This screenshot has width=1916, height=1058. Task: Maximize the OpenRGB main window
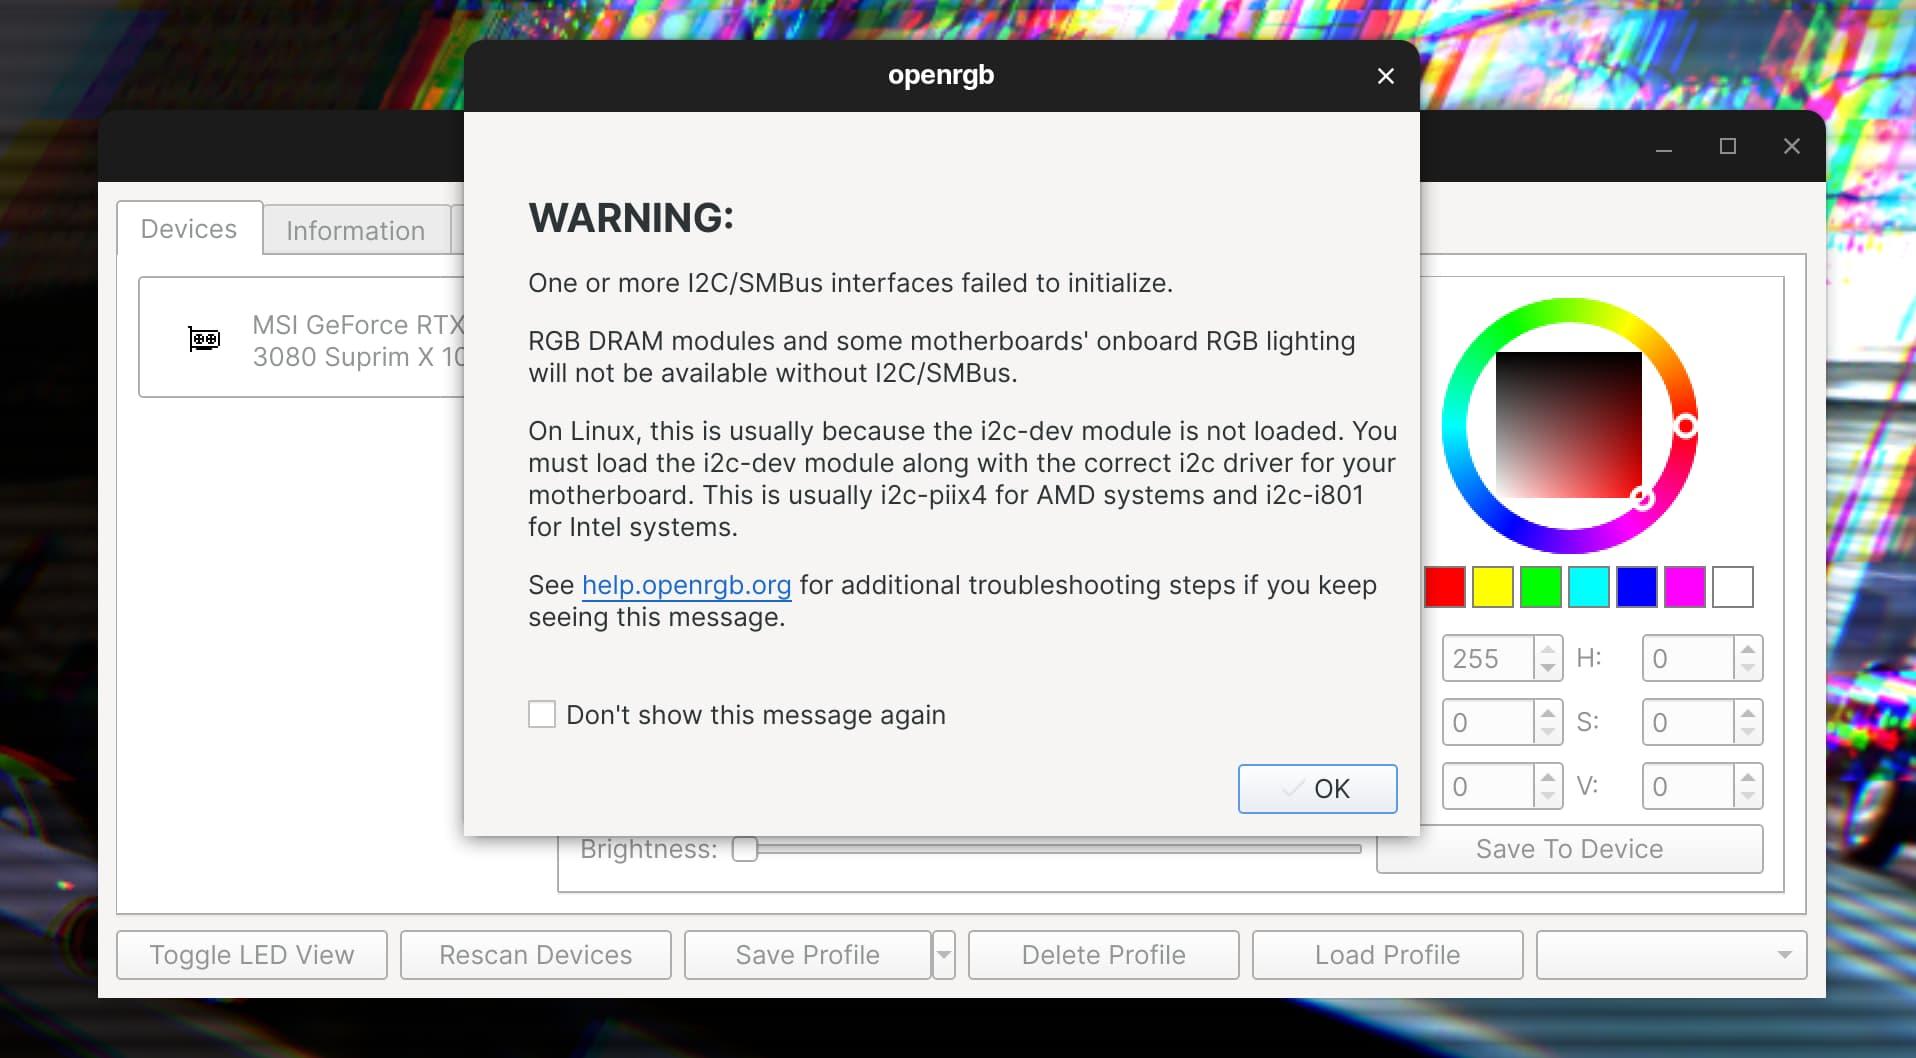pos(1727,147)
